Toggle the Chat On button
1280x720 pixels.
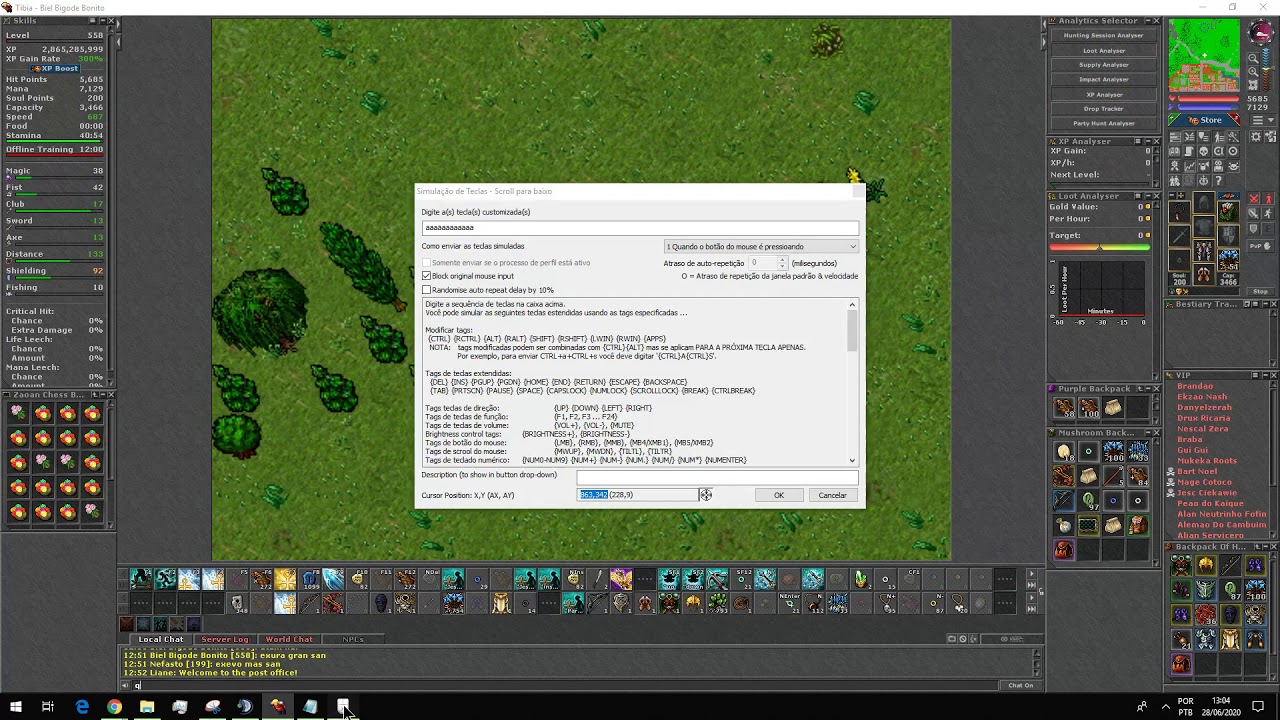coord(1020,685)
